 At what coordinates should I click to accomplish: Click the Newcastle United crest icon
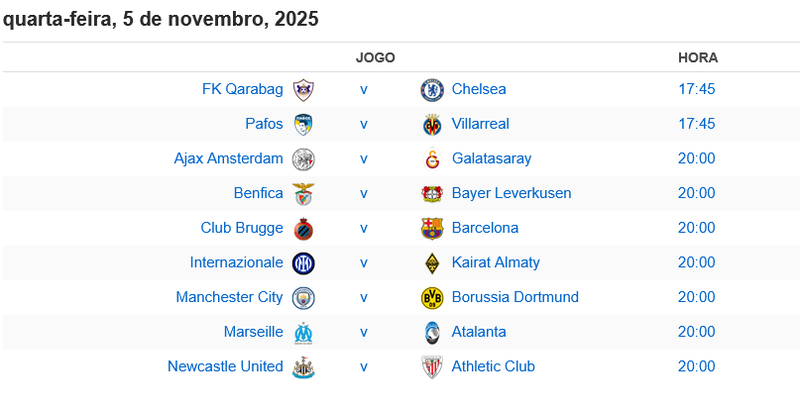point(303,367)
